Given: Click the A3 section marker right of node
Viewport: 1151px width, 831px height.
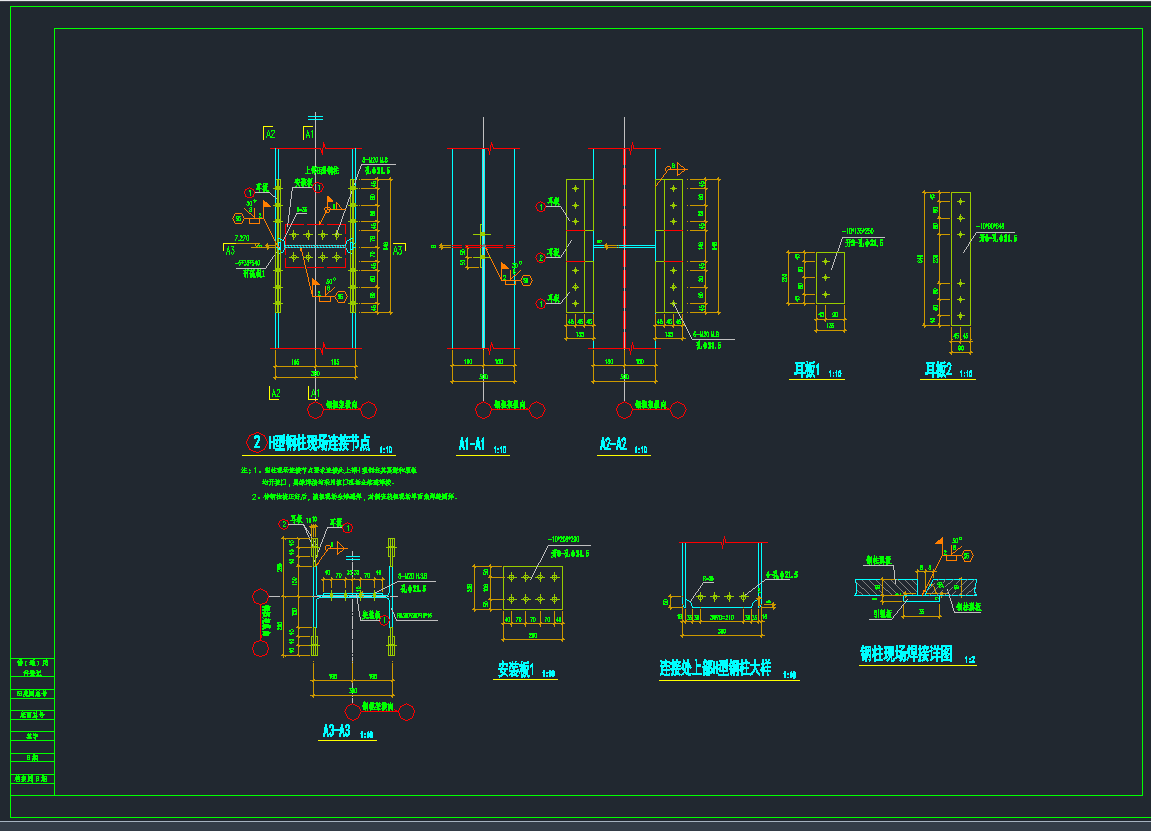Looking at the screenshot, I should pos(398,251).
